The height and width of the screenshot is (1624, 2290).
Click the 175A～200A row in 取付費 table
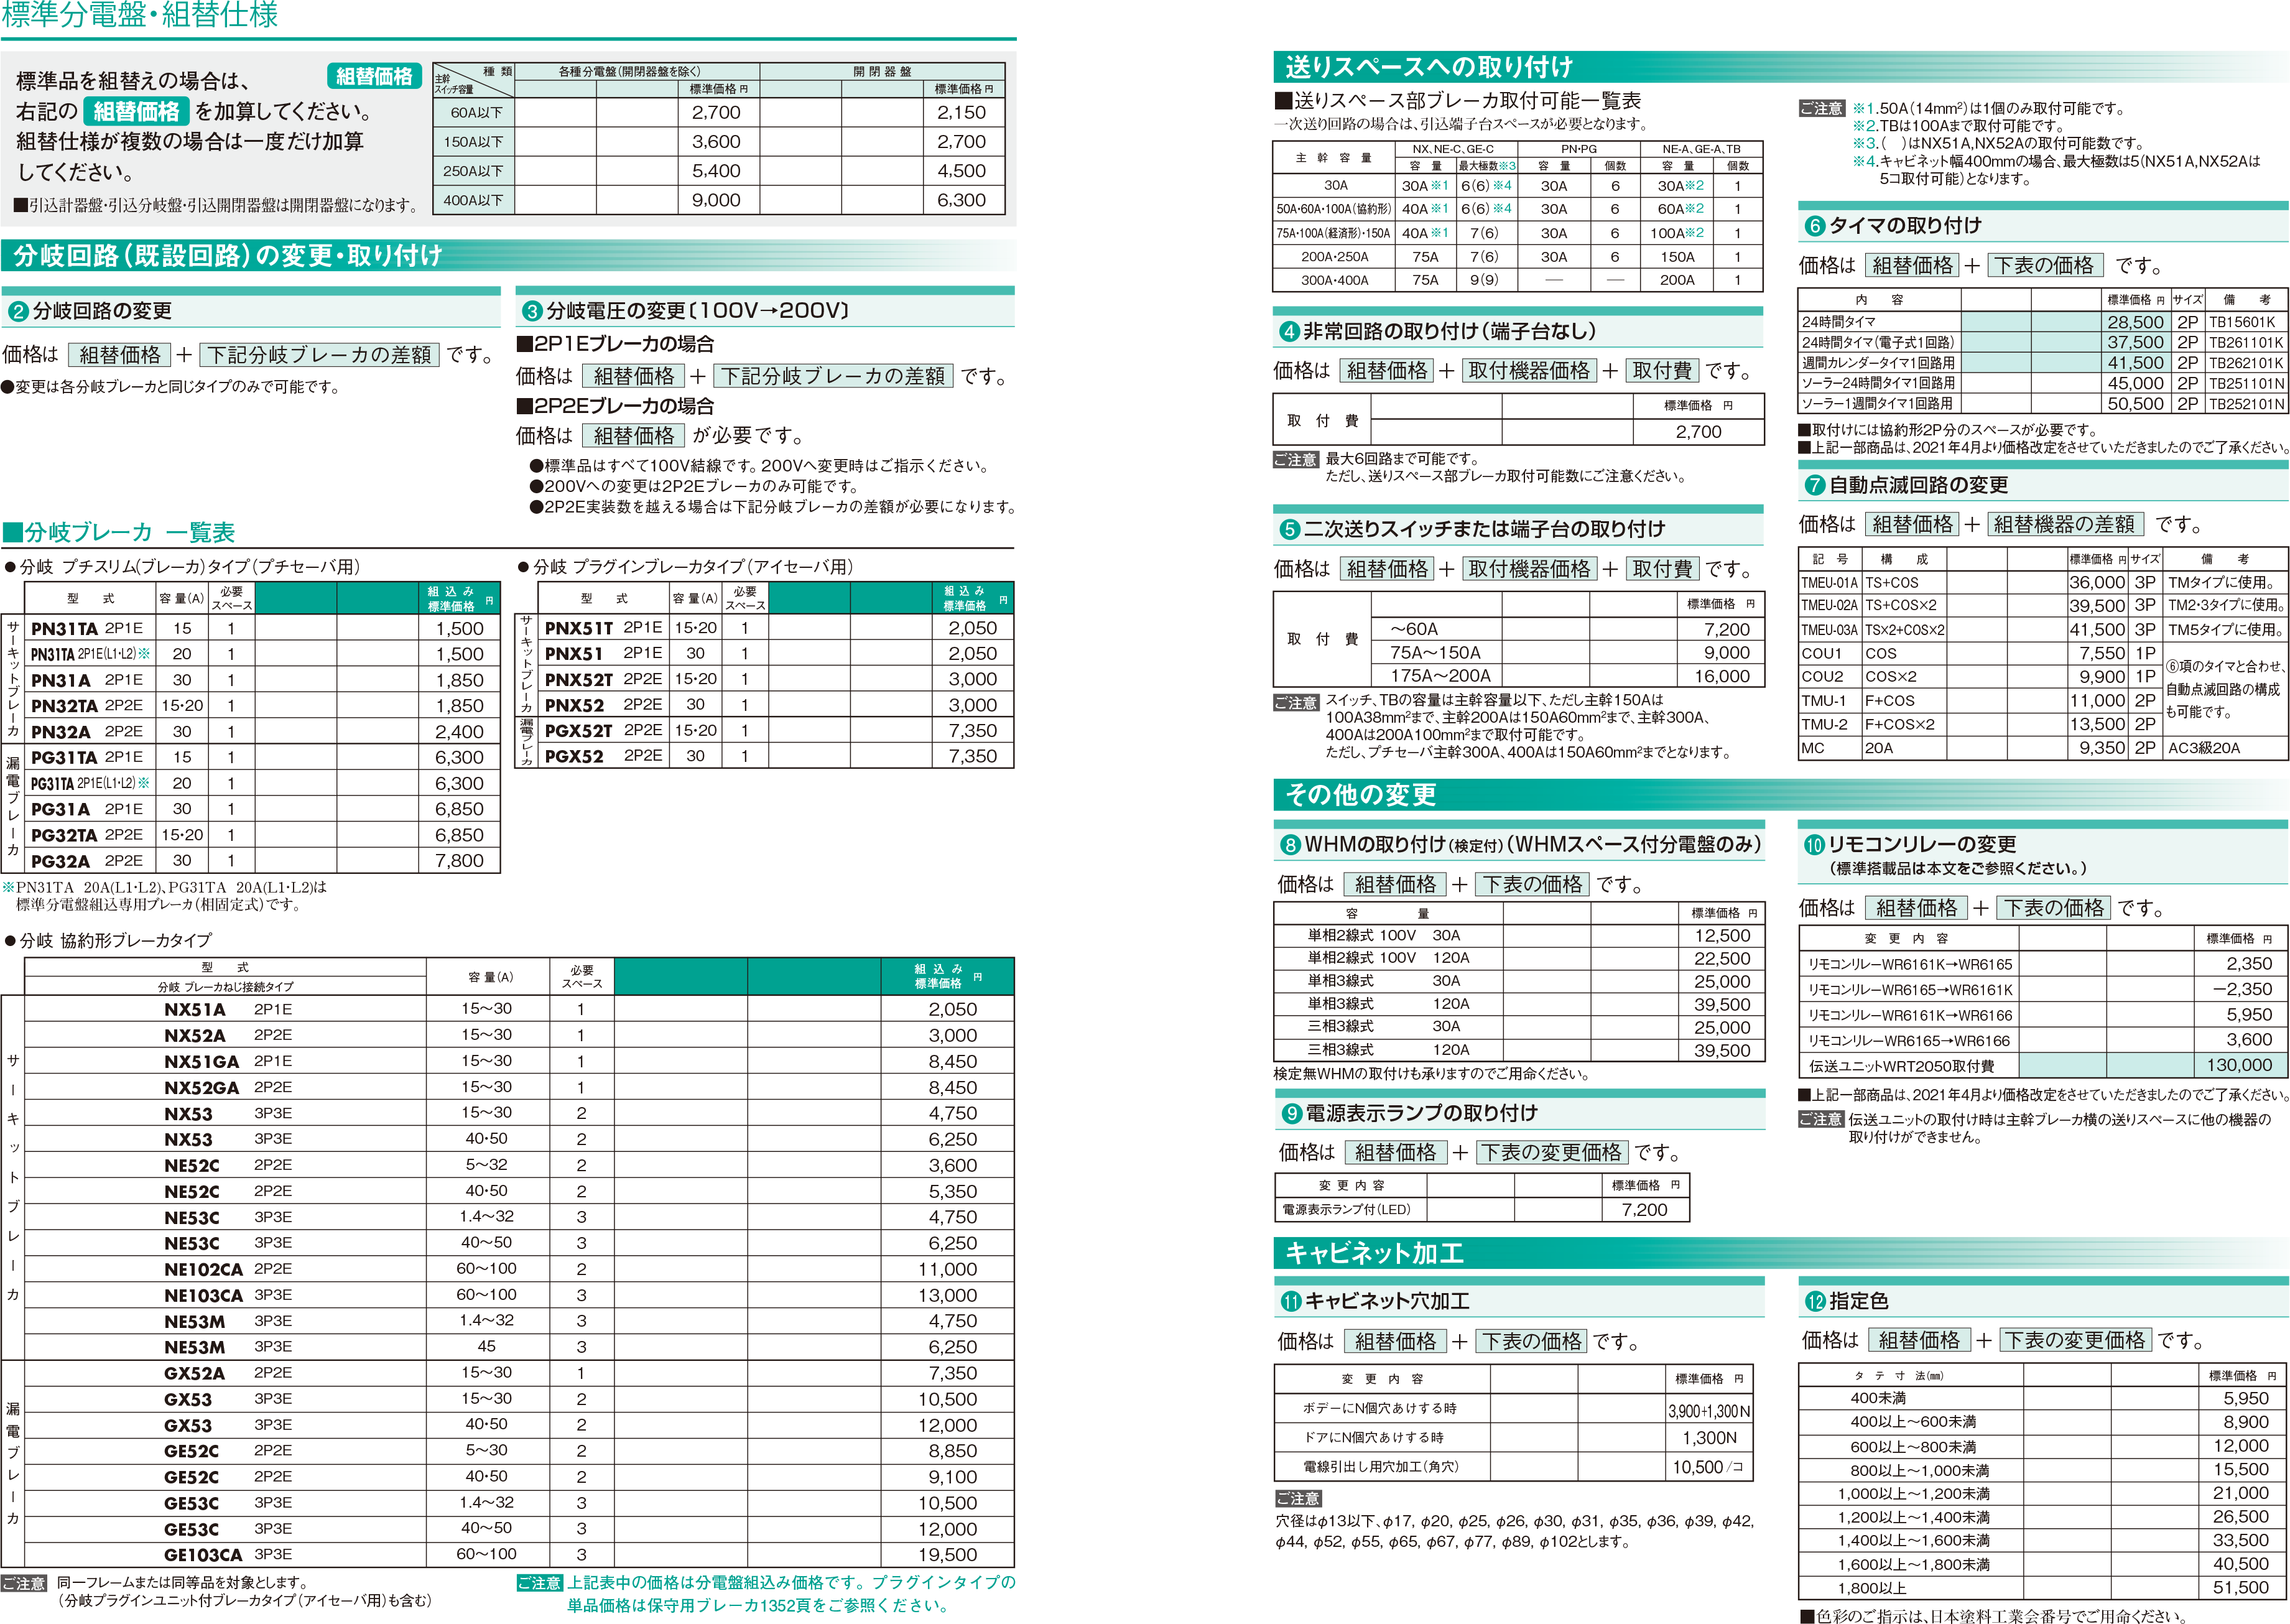pos(1568,676)
